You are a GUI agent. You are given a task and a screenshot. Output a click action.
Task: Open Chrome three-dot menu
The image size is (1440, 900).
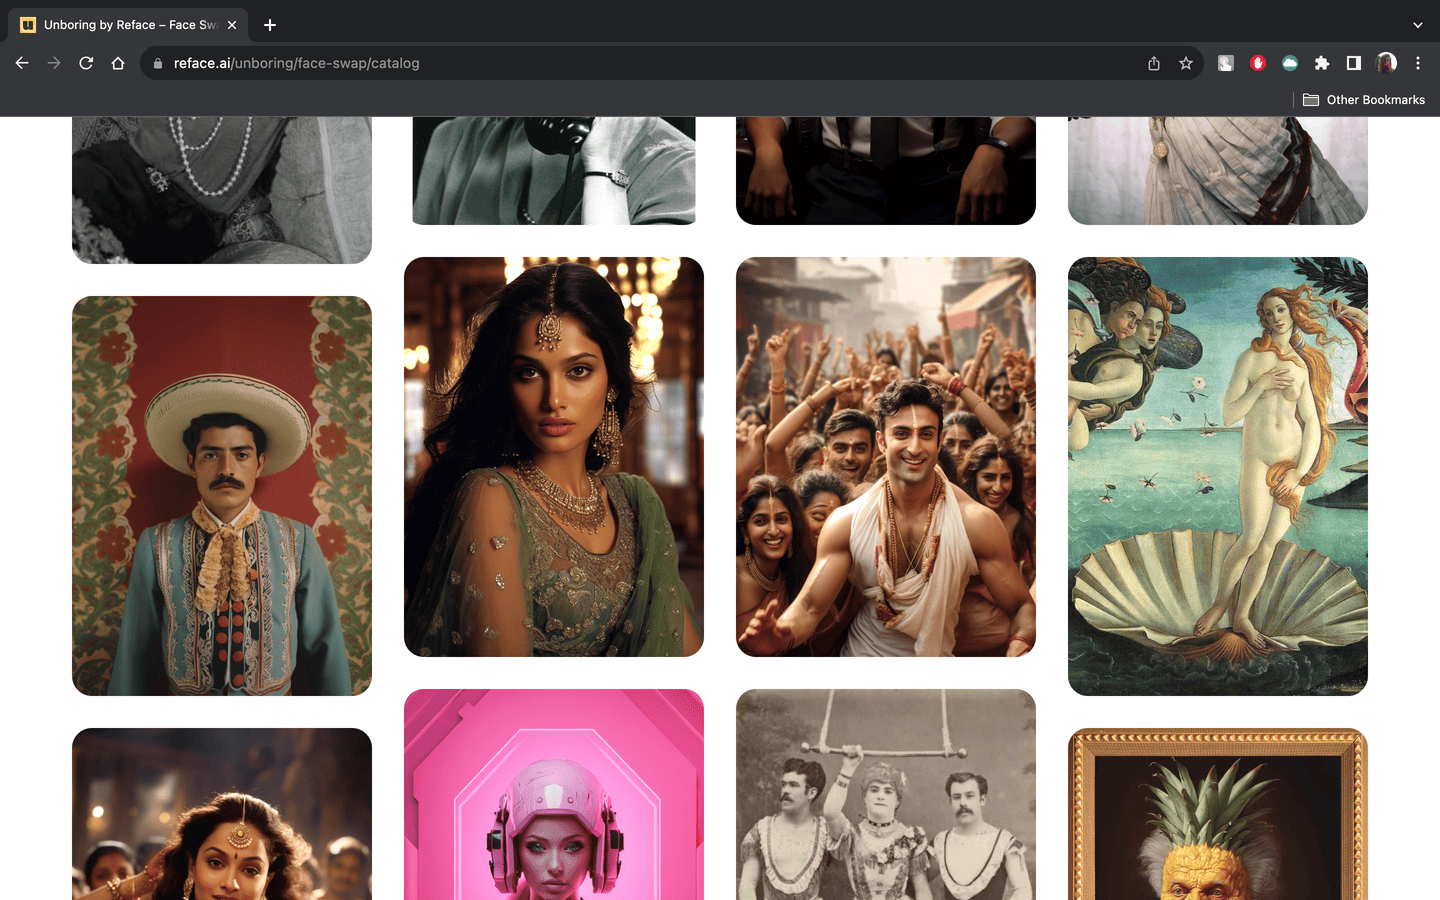[1418, 63]
